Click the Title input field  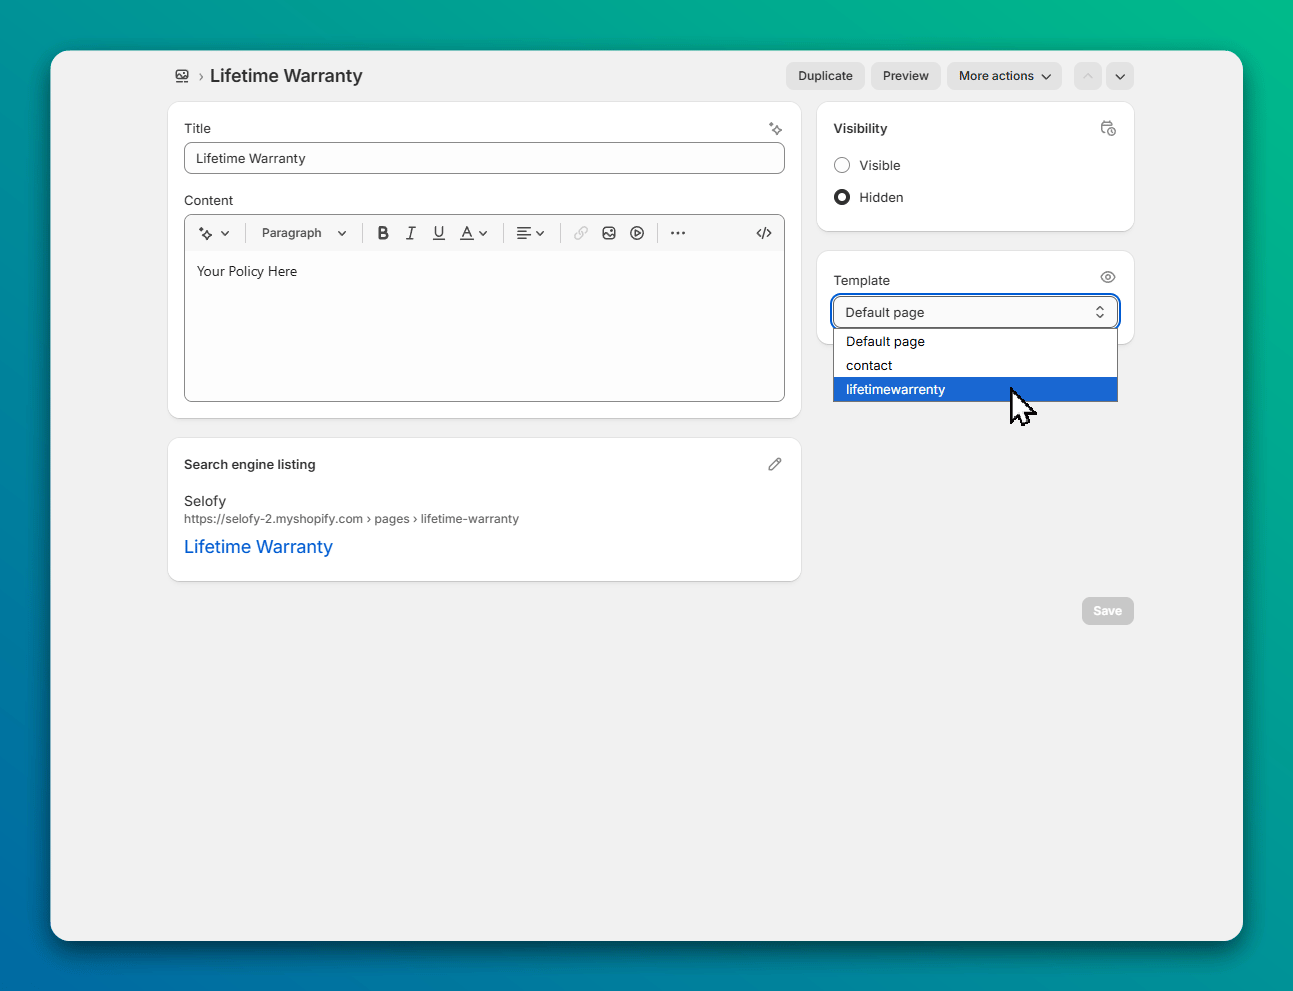pos(484,158)
